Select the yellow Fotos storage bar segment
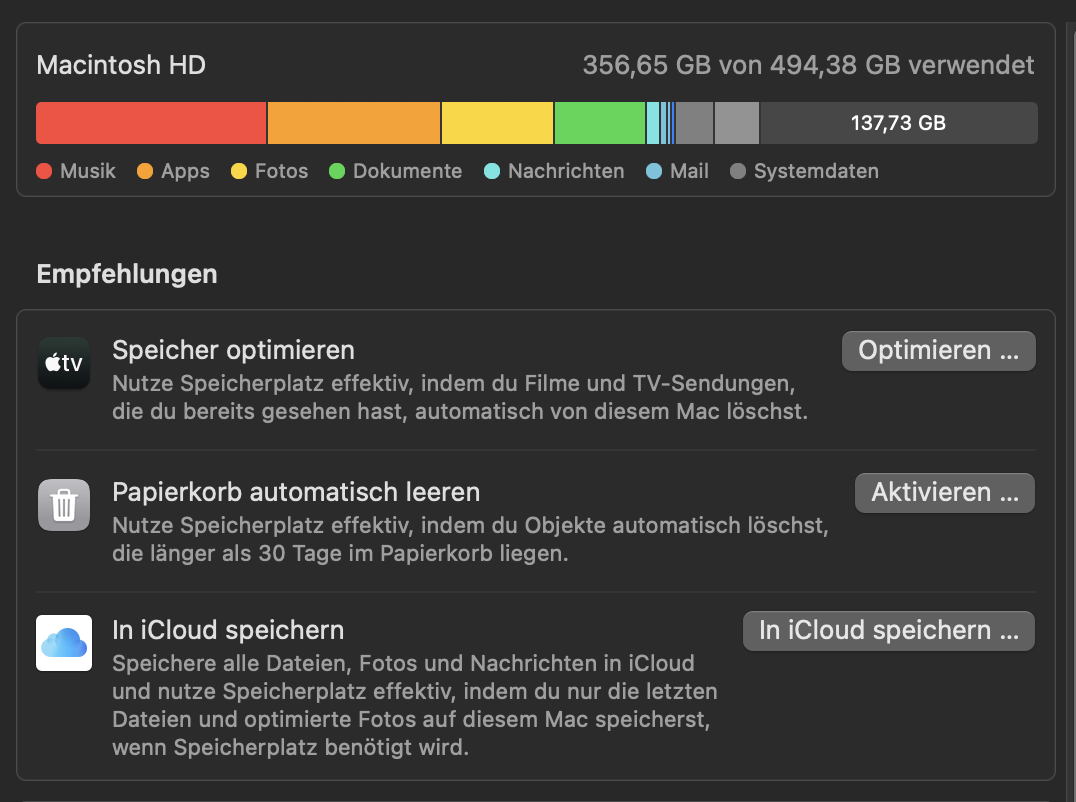The height and width of the screenshot is (802, 1076). coord(498,123)
